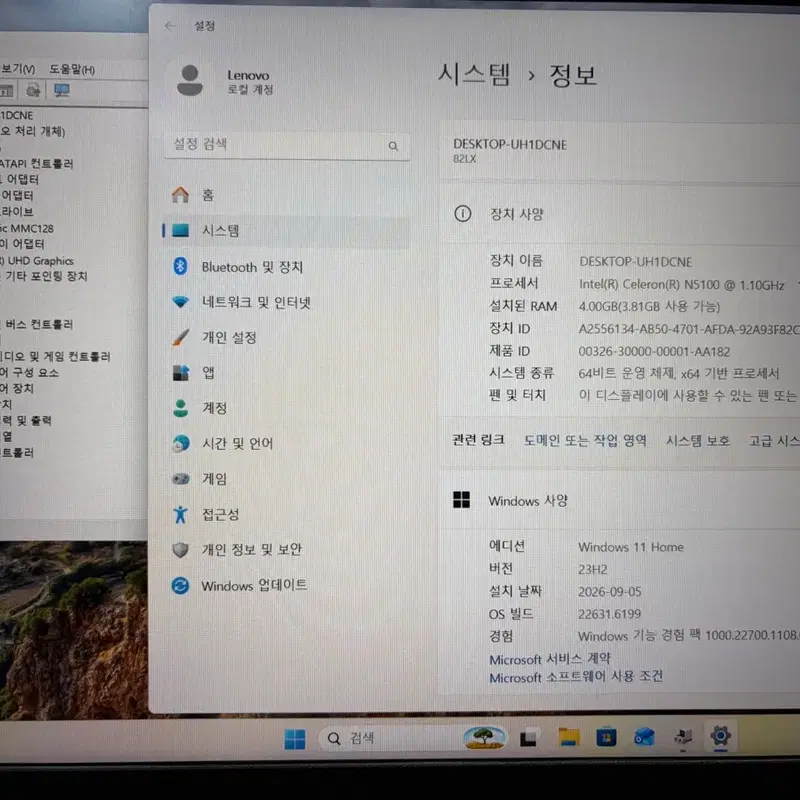The image size is (800, 800).
Task: Open the Bluetooth 및 장치 settings
Action: click(x=286, y=267)
